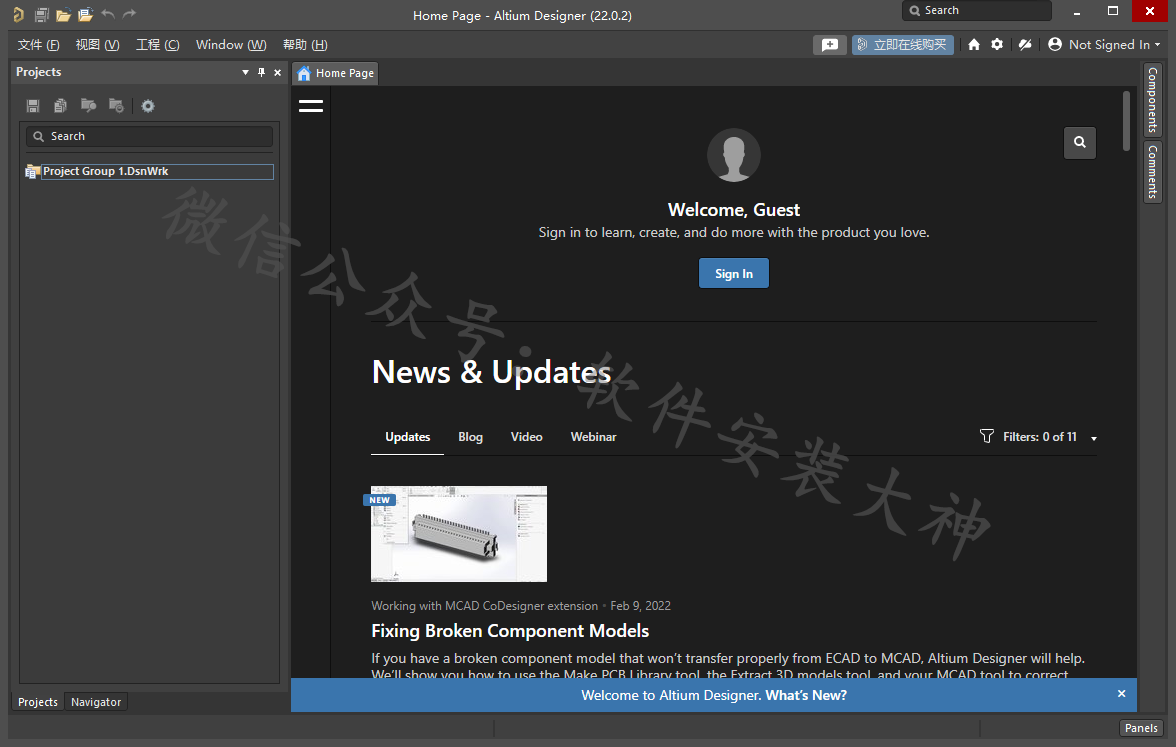Click the What's New? link in banner
This screenshot has width=1176, height=747.
coord(806,695)
